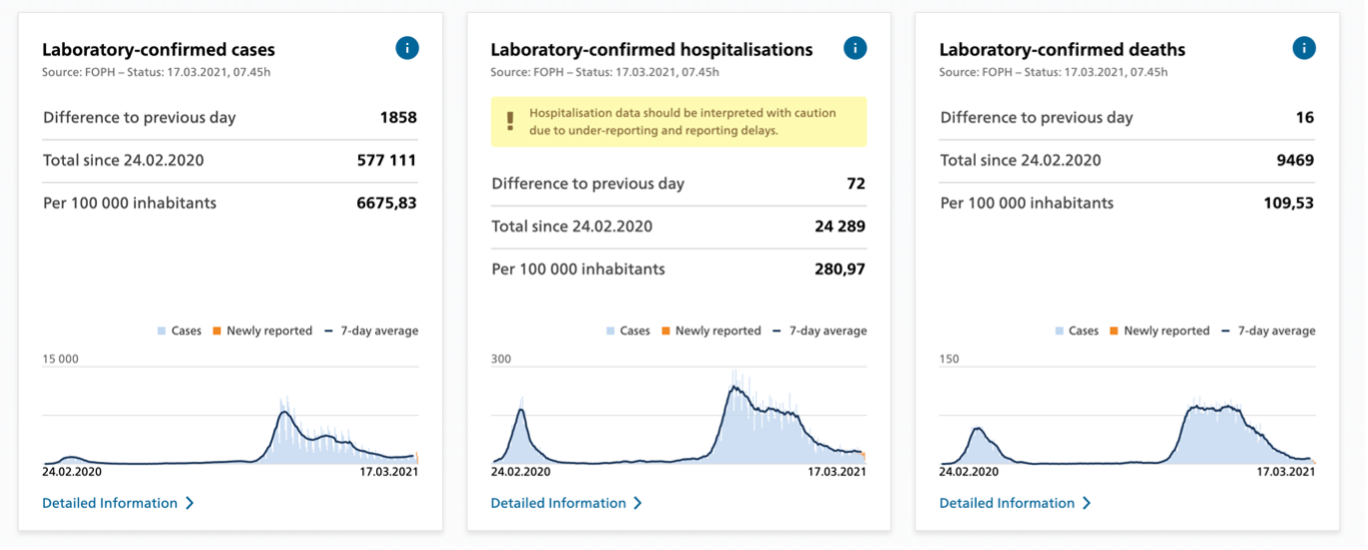Click the chevron beside deaths Detailed Information

click(1087, 503)
